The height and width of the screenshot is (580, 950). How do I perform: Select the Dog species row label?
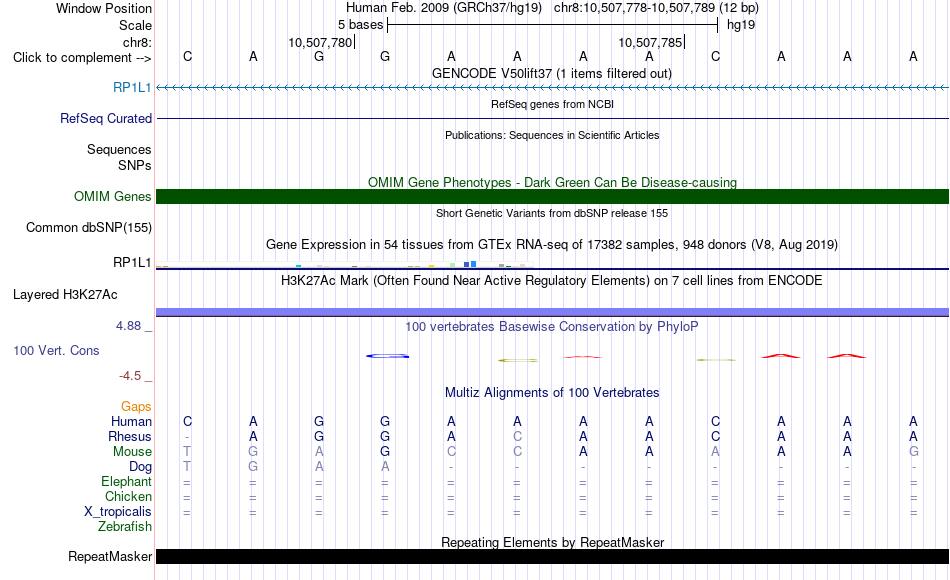coord(140,467)
